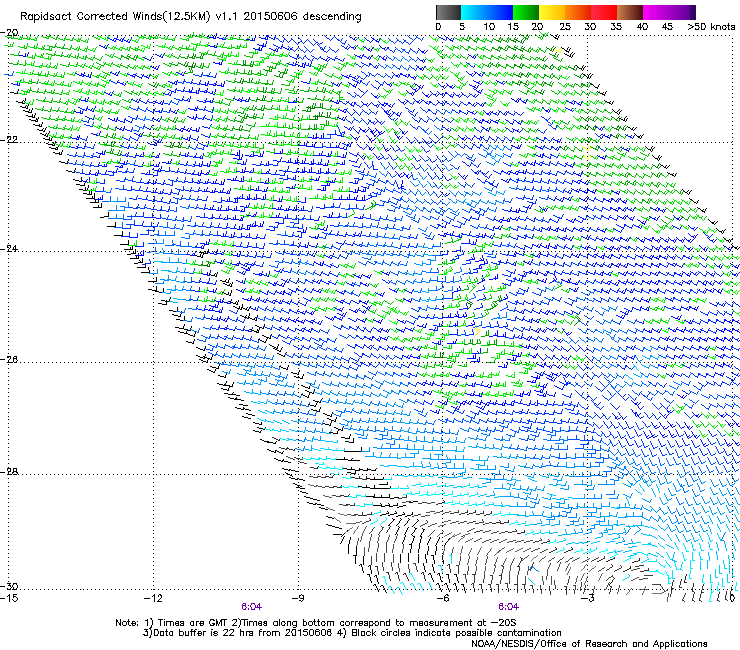This screenshot has height=650, width=740.
Task: Select the '>50 knots' legend label
Action: pos(711,27)
